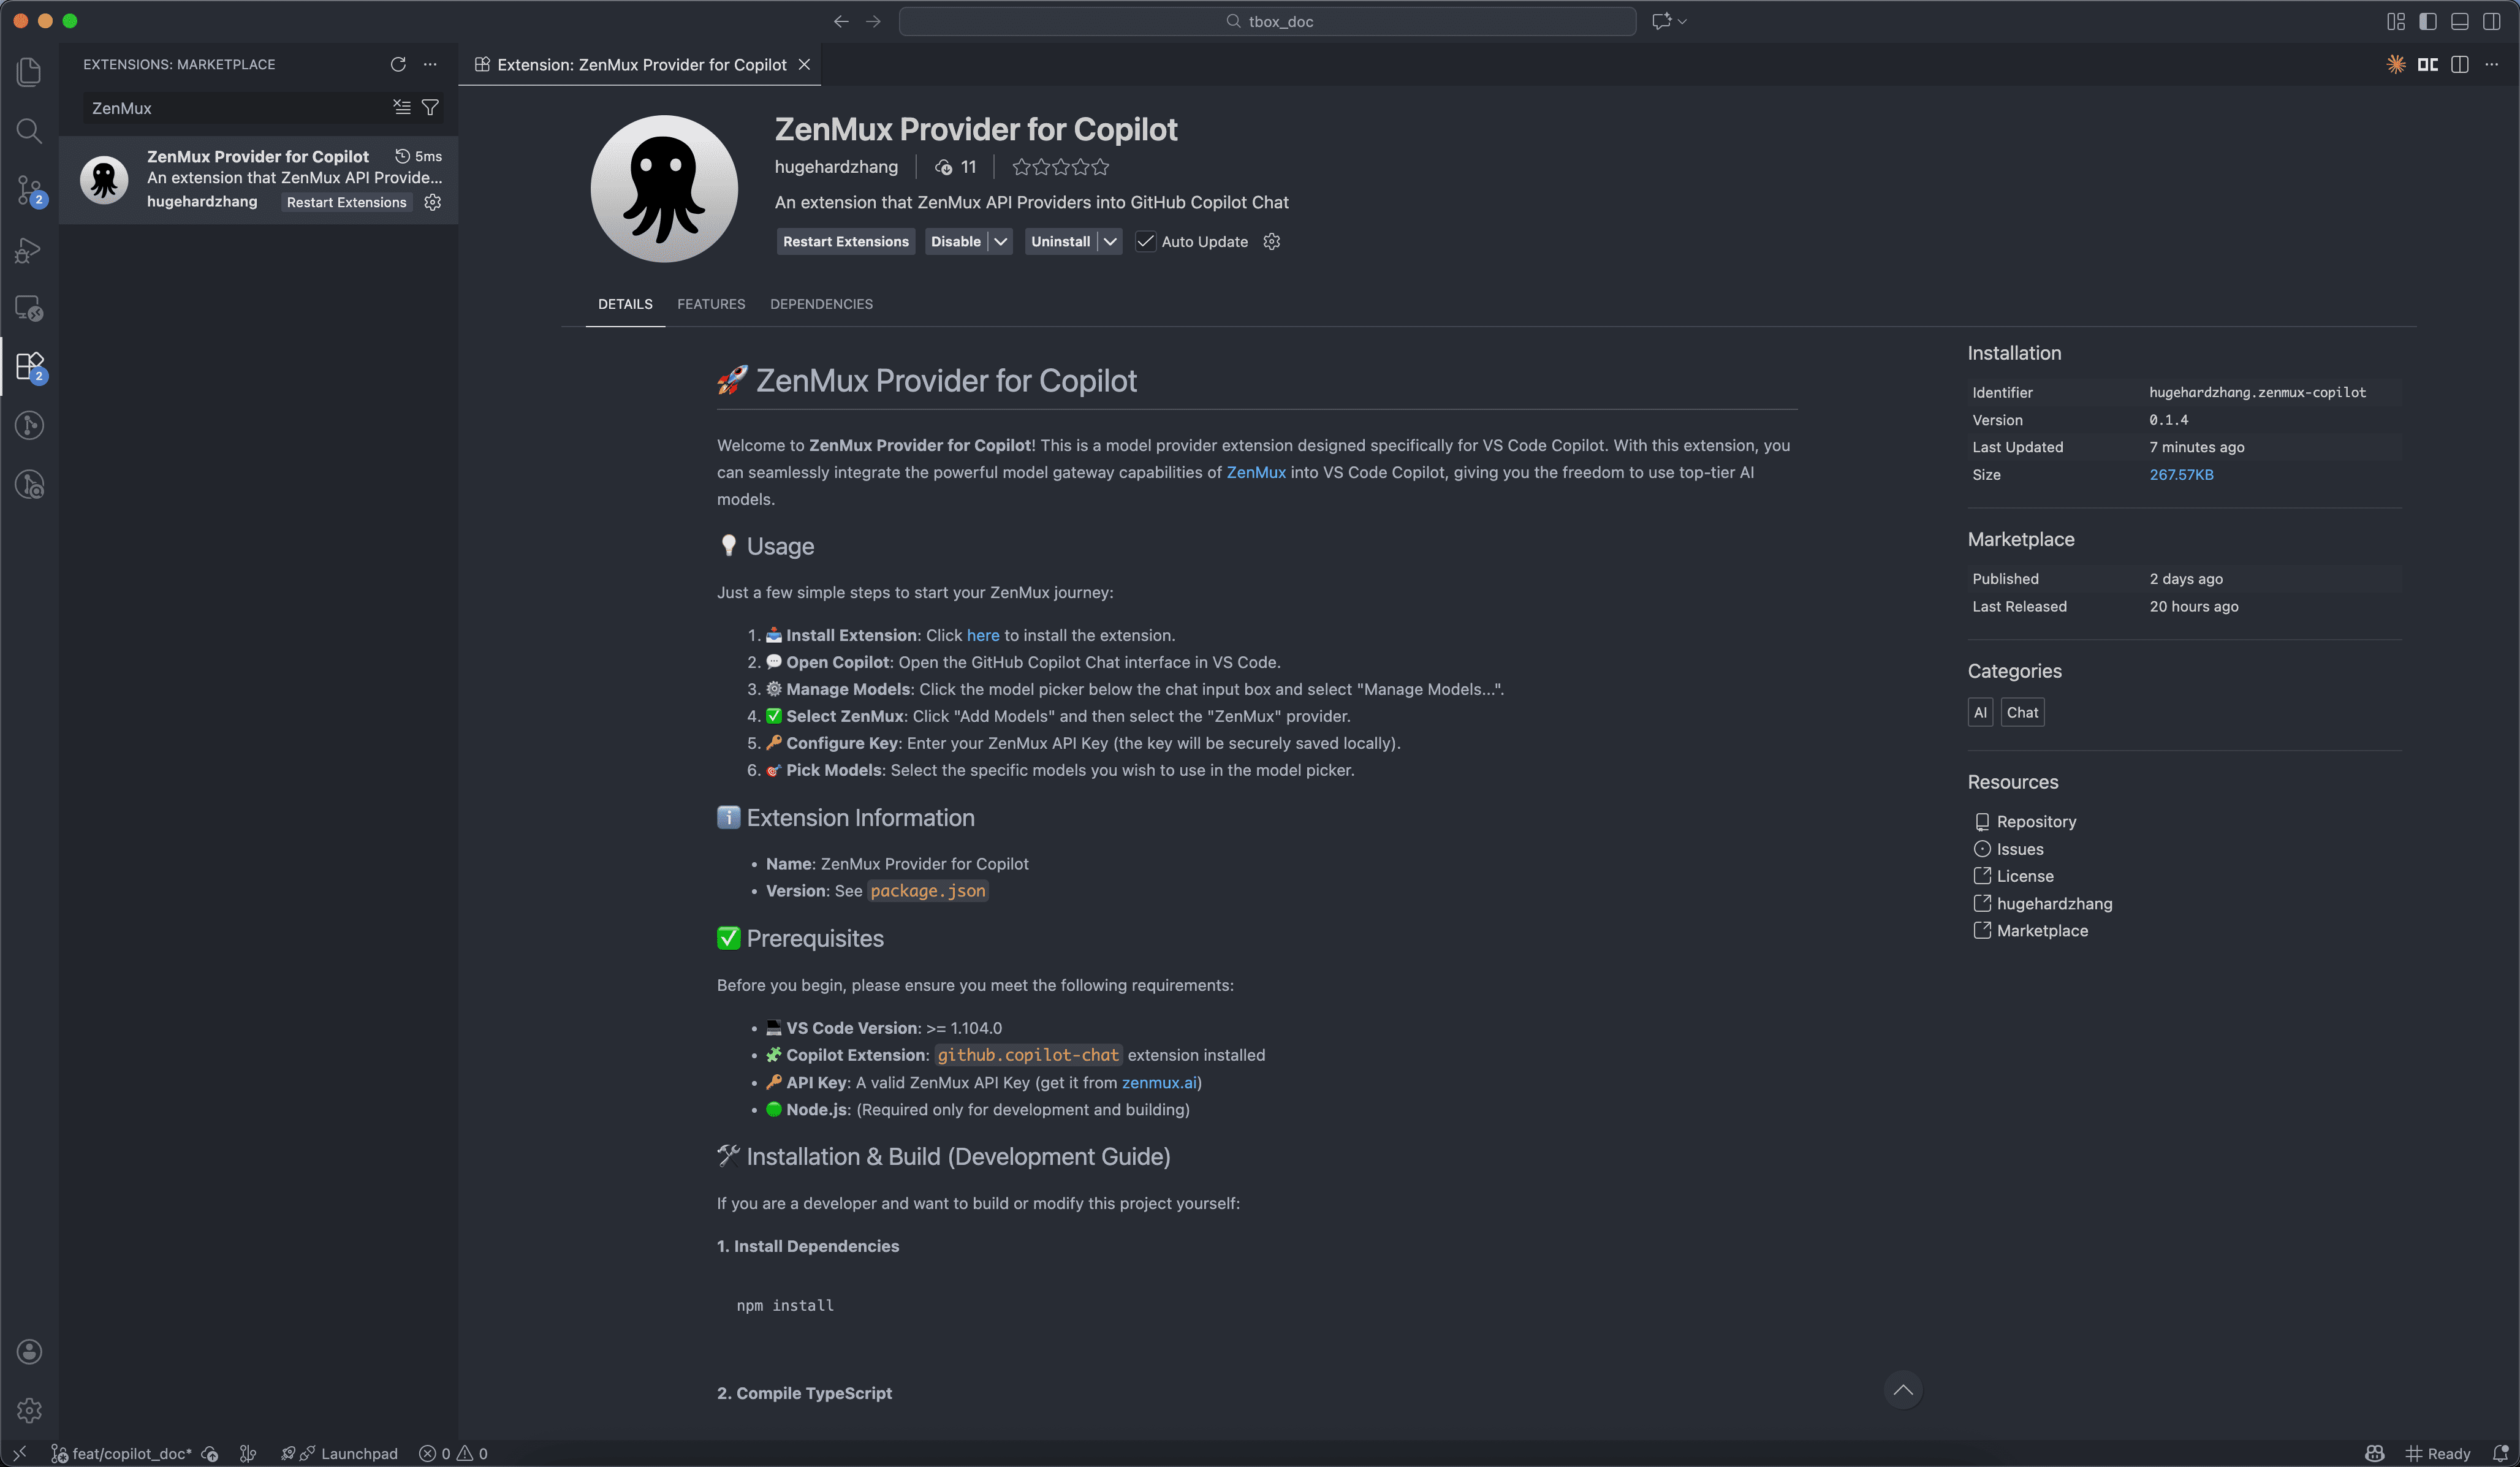Open the Extensions view with badge 2
Screen dimensions: 2520x1467
[29, 366]
